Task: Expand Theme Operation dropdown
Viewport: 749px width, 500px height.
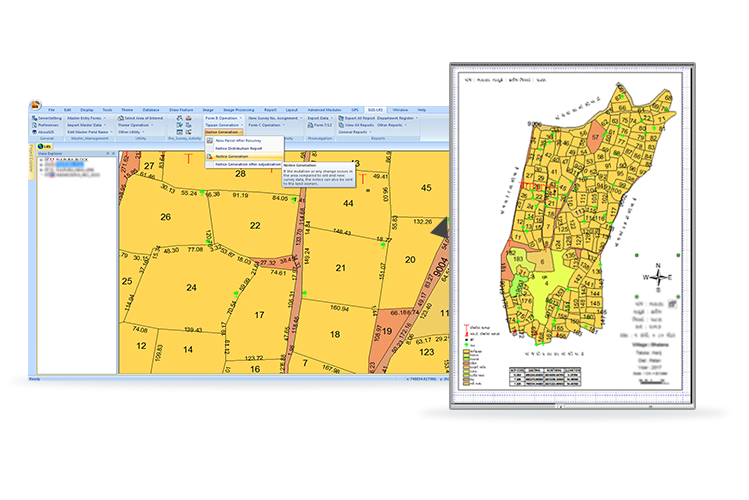Action: [136, 125]
